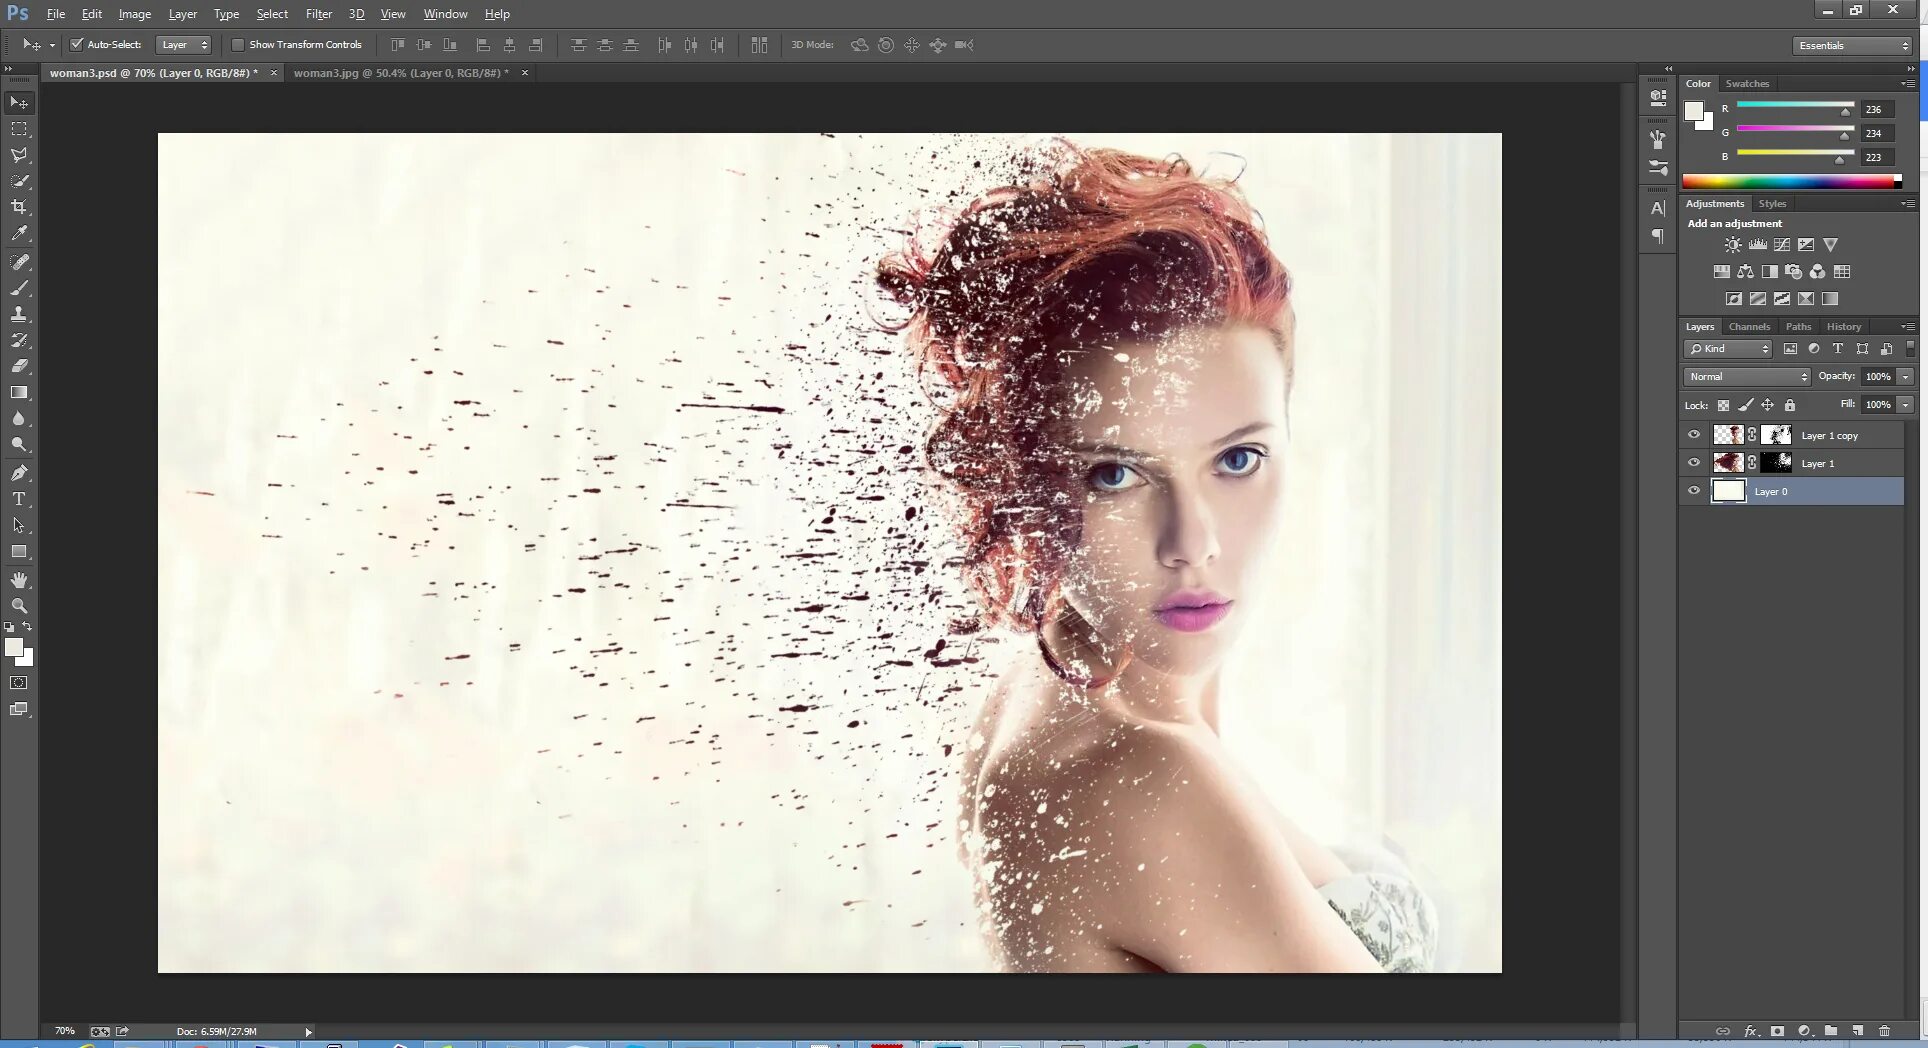Open the Filter menu
Viewport: 1928px width, 1048px height.
[x=319, y=14]
